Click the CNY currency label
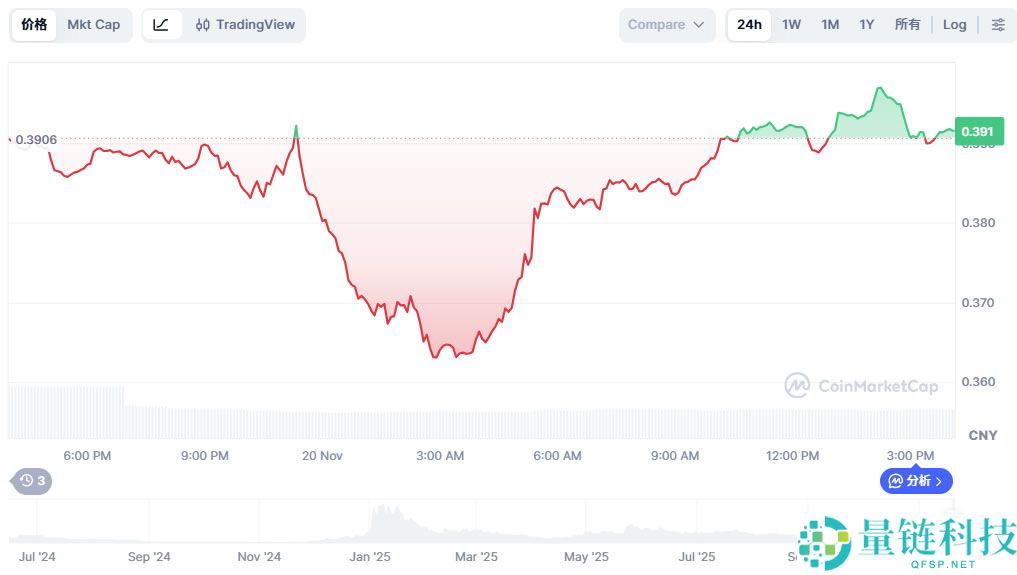 tap(983, 435)
